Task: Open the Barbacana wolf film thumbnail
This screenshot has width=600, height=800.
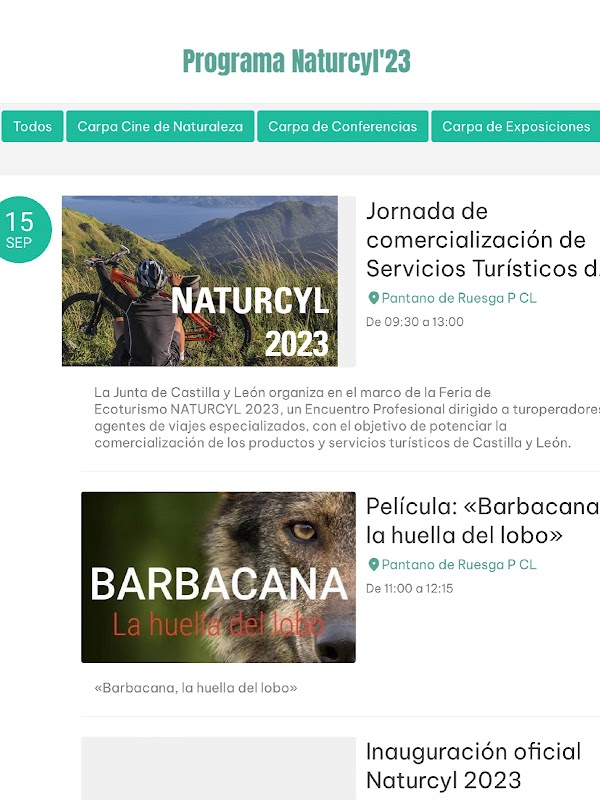Action: pos(218,577)
